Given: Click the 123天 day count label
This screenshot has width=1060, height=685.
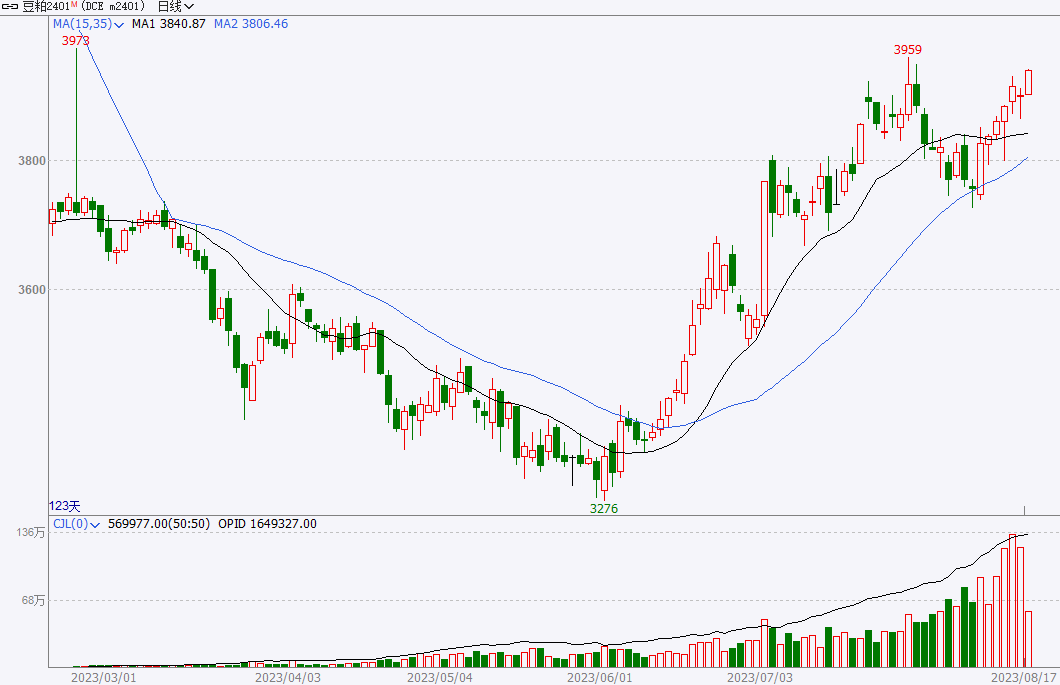Looking at the screenshot, I should point(64,506).
